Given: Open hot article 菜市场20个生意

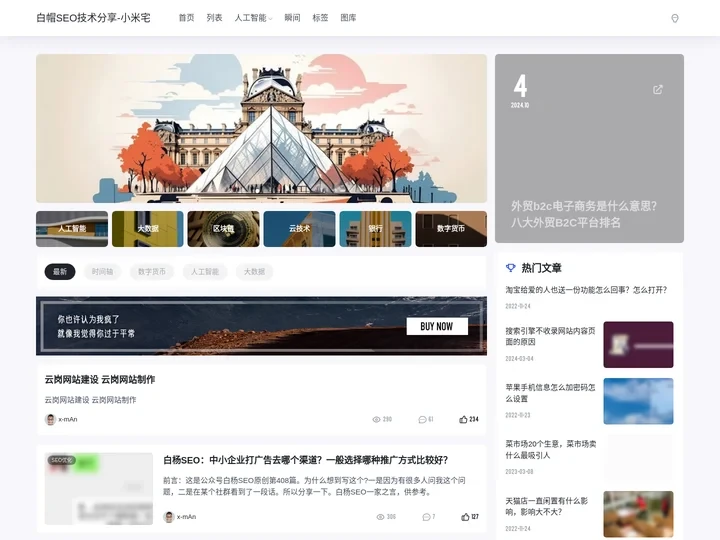Looking at the screenshot, I should (x=551, y=450).
